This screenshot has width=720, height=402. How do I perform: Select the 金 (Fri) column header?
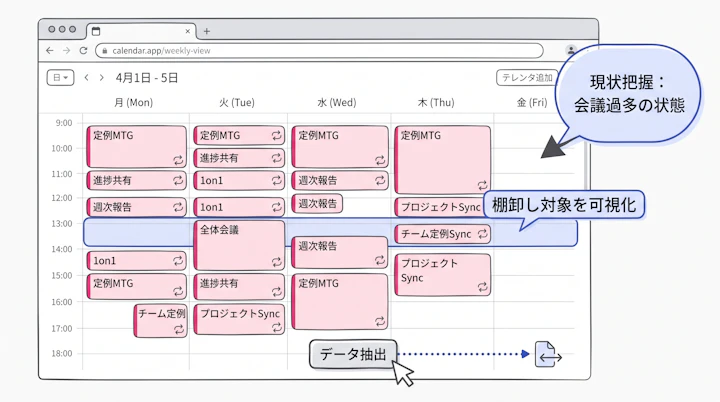[532, 102]
